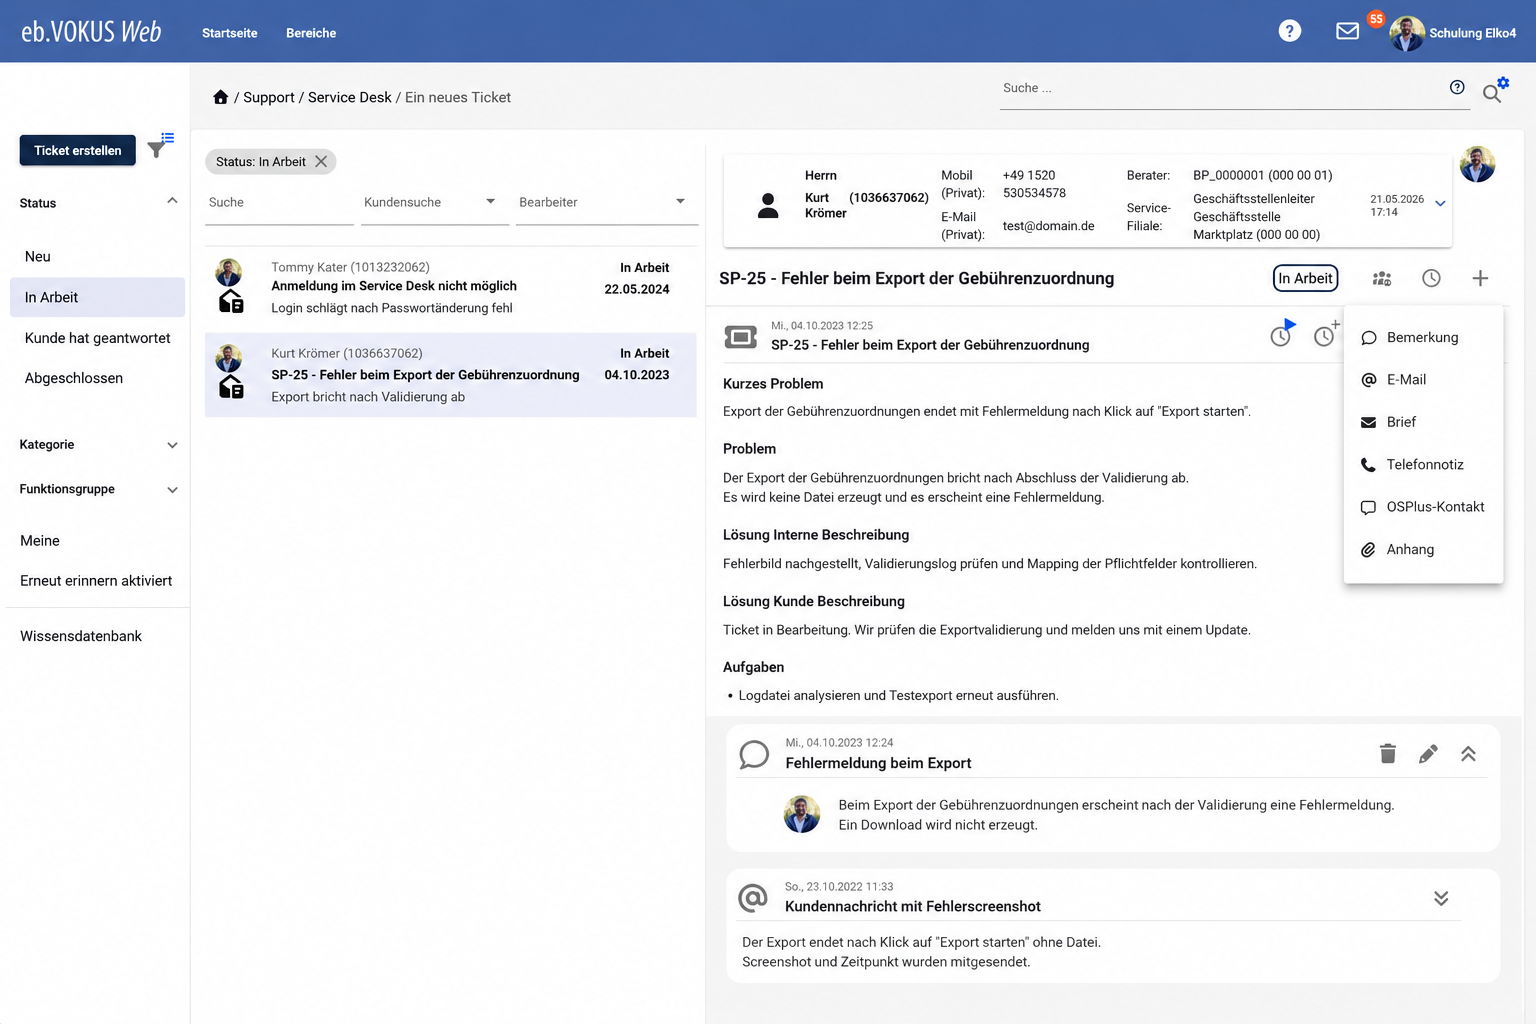Click the test@domain.de email address

coord(1048,226)
